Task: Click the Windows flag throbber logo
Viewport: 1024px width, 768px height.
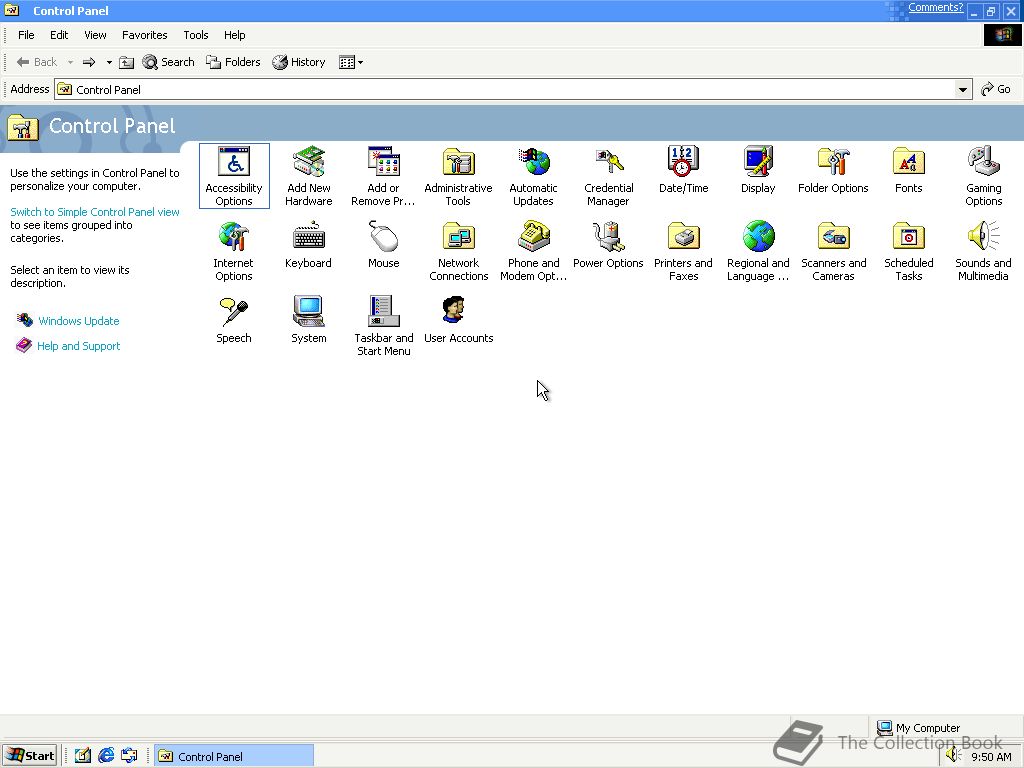Action: tap(1002, 35)
